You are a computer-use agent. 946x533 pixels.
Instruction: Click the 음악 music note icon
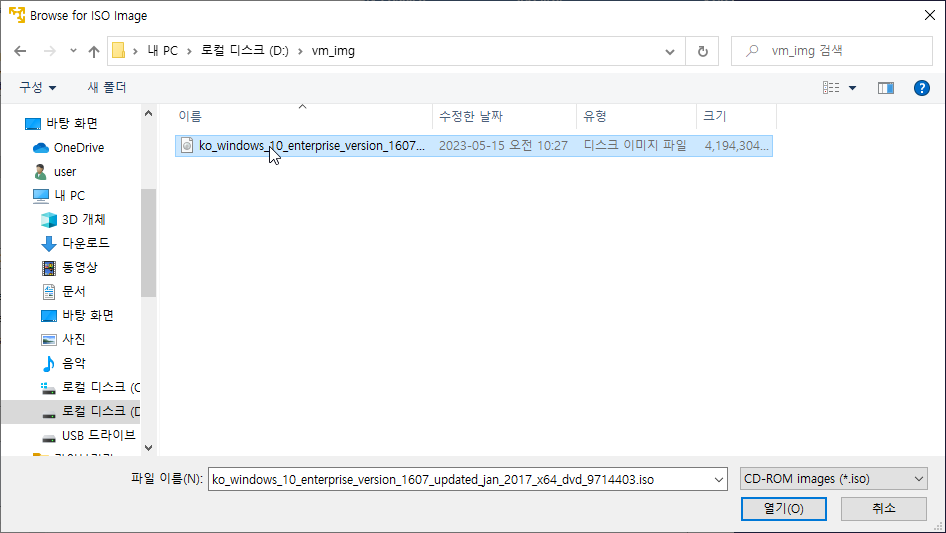click(x=49, y=363)
